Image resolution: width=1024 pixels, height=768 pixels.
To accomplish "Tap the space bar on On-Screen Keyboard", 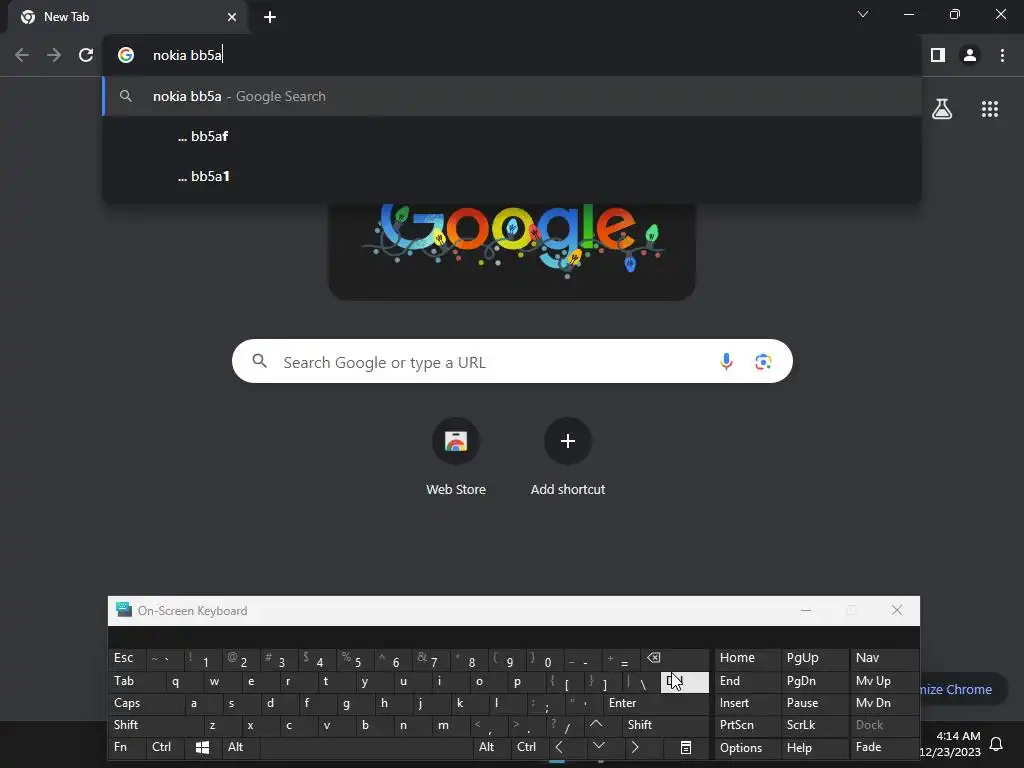I will click(367, 747).
